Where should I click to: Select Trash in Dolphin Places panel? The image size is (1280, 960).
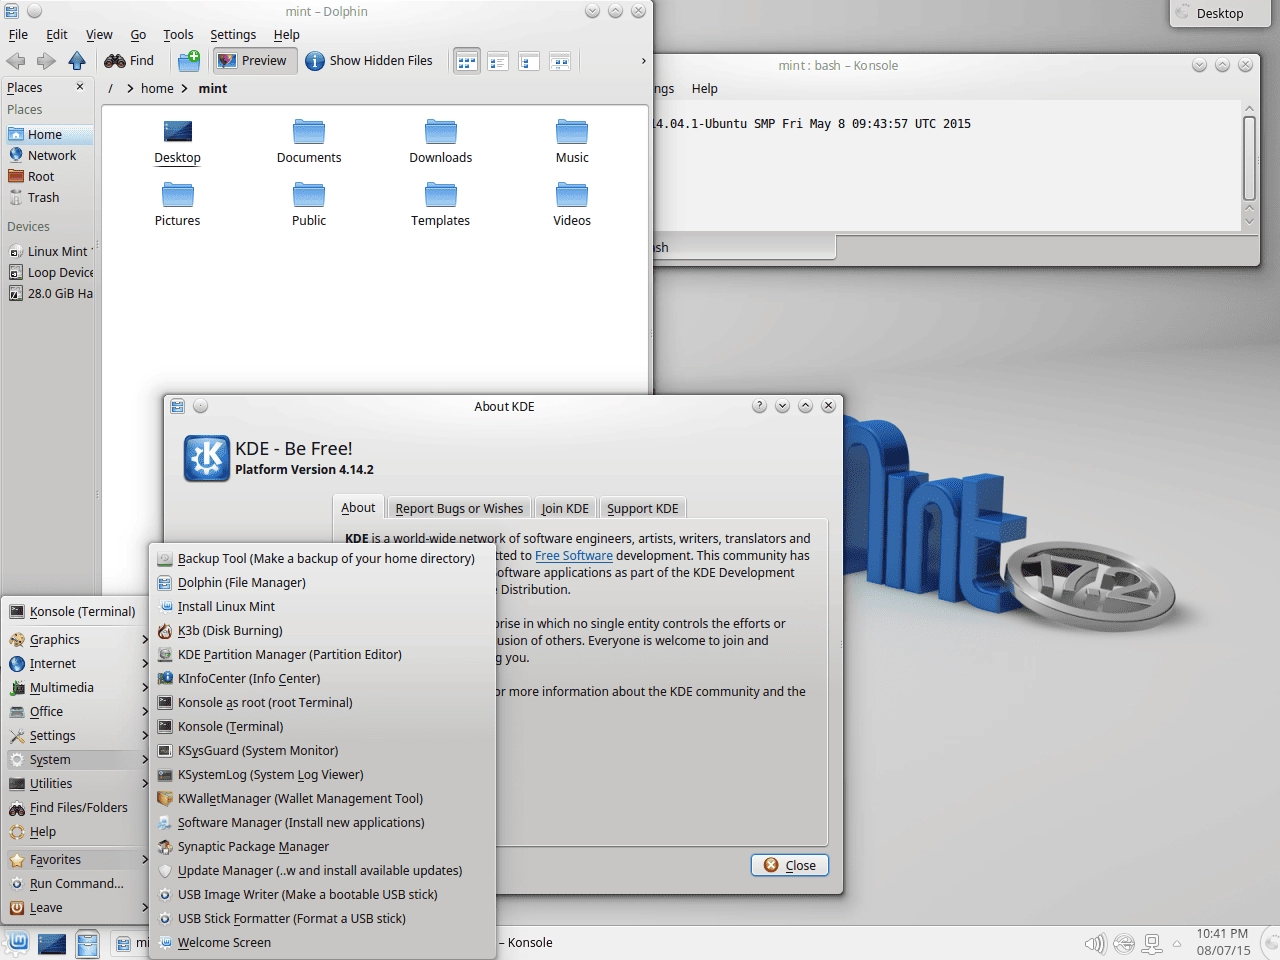[x=48, y=197]
